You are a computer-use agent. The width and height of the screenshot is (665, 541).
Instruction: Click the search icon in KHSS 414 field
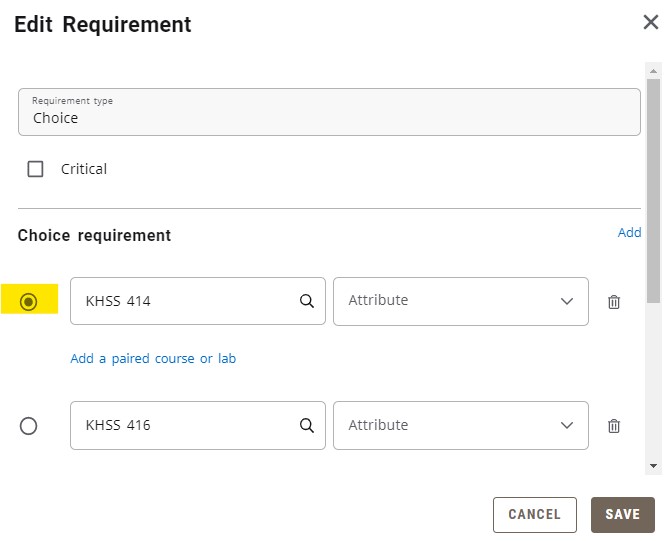[307, 301]
